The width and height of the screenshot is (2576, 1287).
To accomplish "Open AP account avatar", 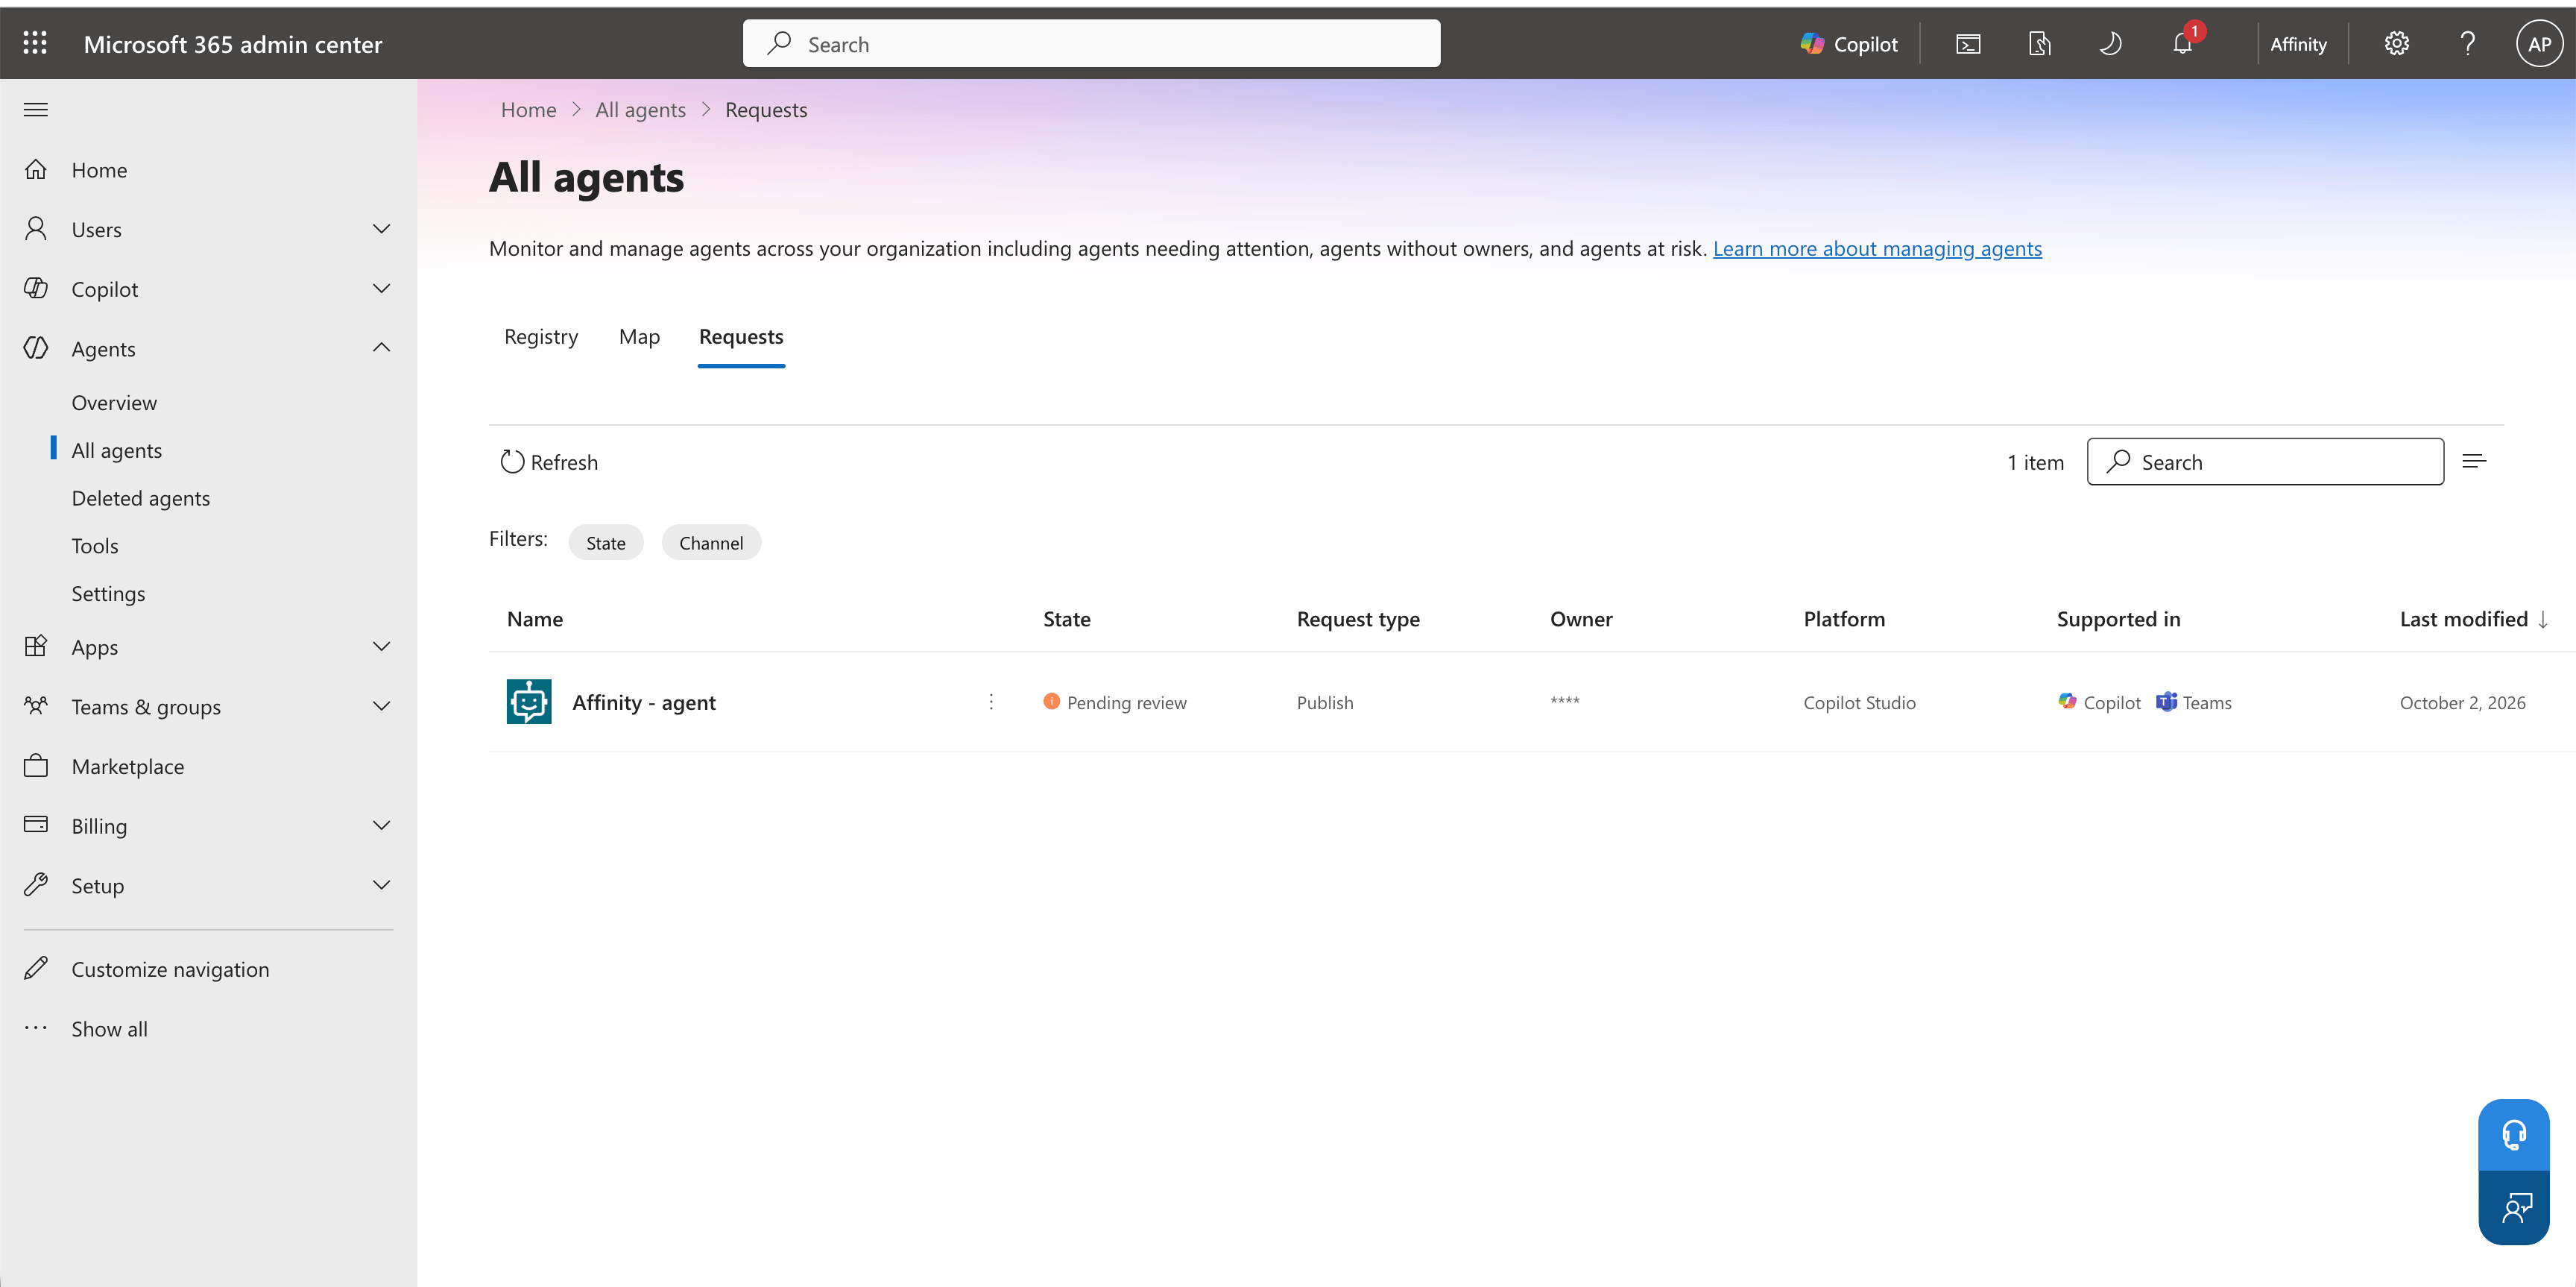I will 2540,43.
